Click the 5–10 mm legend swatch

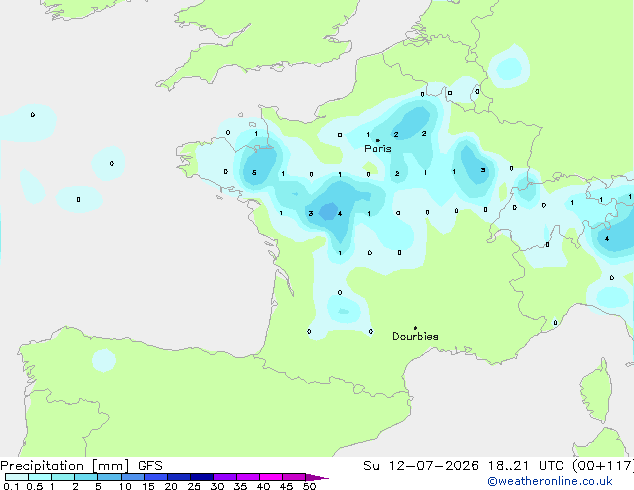click(109, 477)
